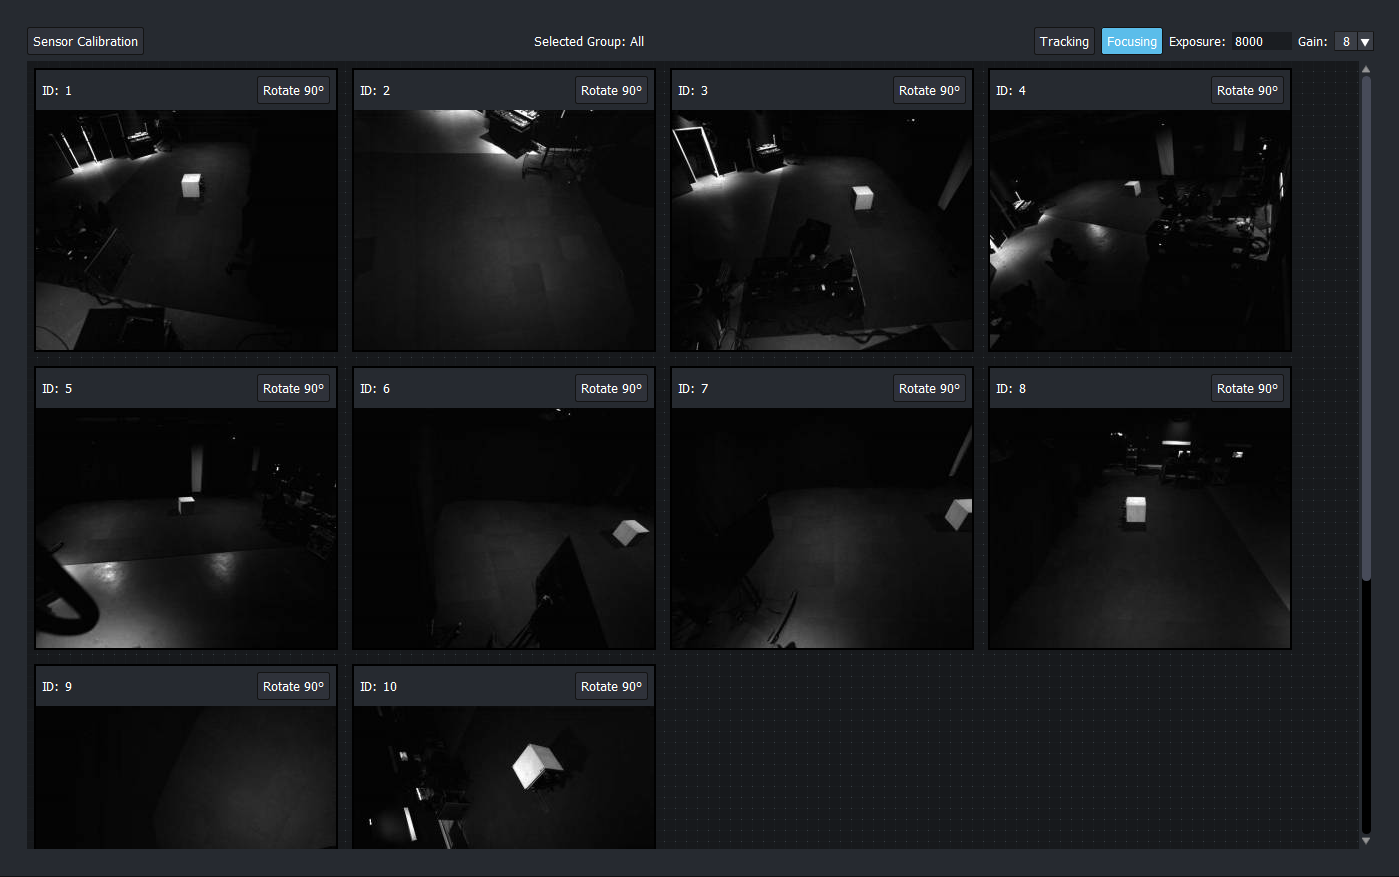Image resolution: width=1399 pixels, height=877 pixels.
Task: Open the Gain dropdown arrow
Action: coord(1365,41)
